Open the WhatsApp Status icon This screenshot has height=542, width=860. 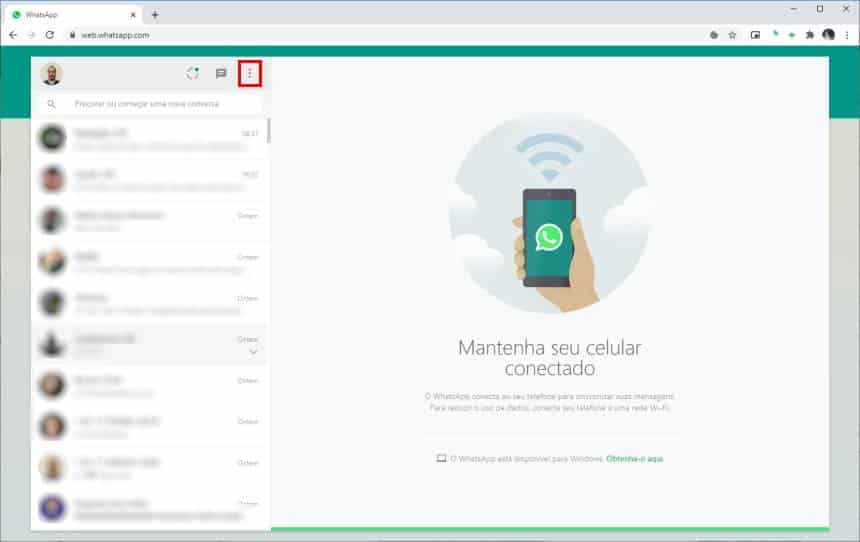coord(193,73)
